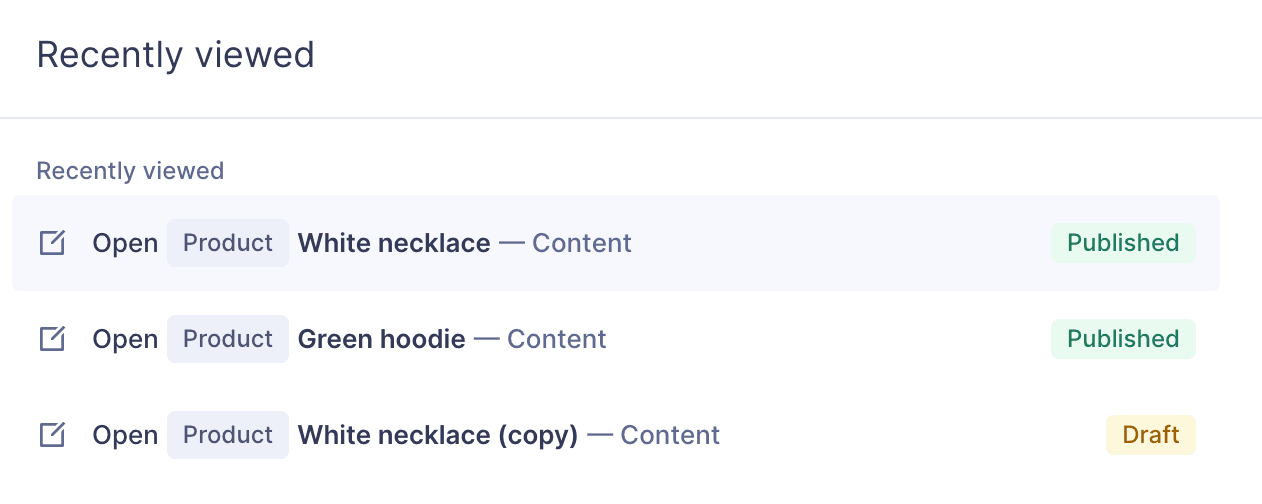This screenshot has width=1262, height=504.
Task: Click the Product tag on White necklace row
Action: point(228,243)
